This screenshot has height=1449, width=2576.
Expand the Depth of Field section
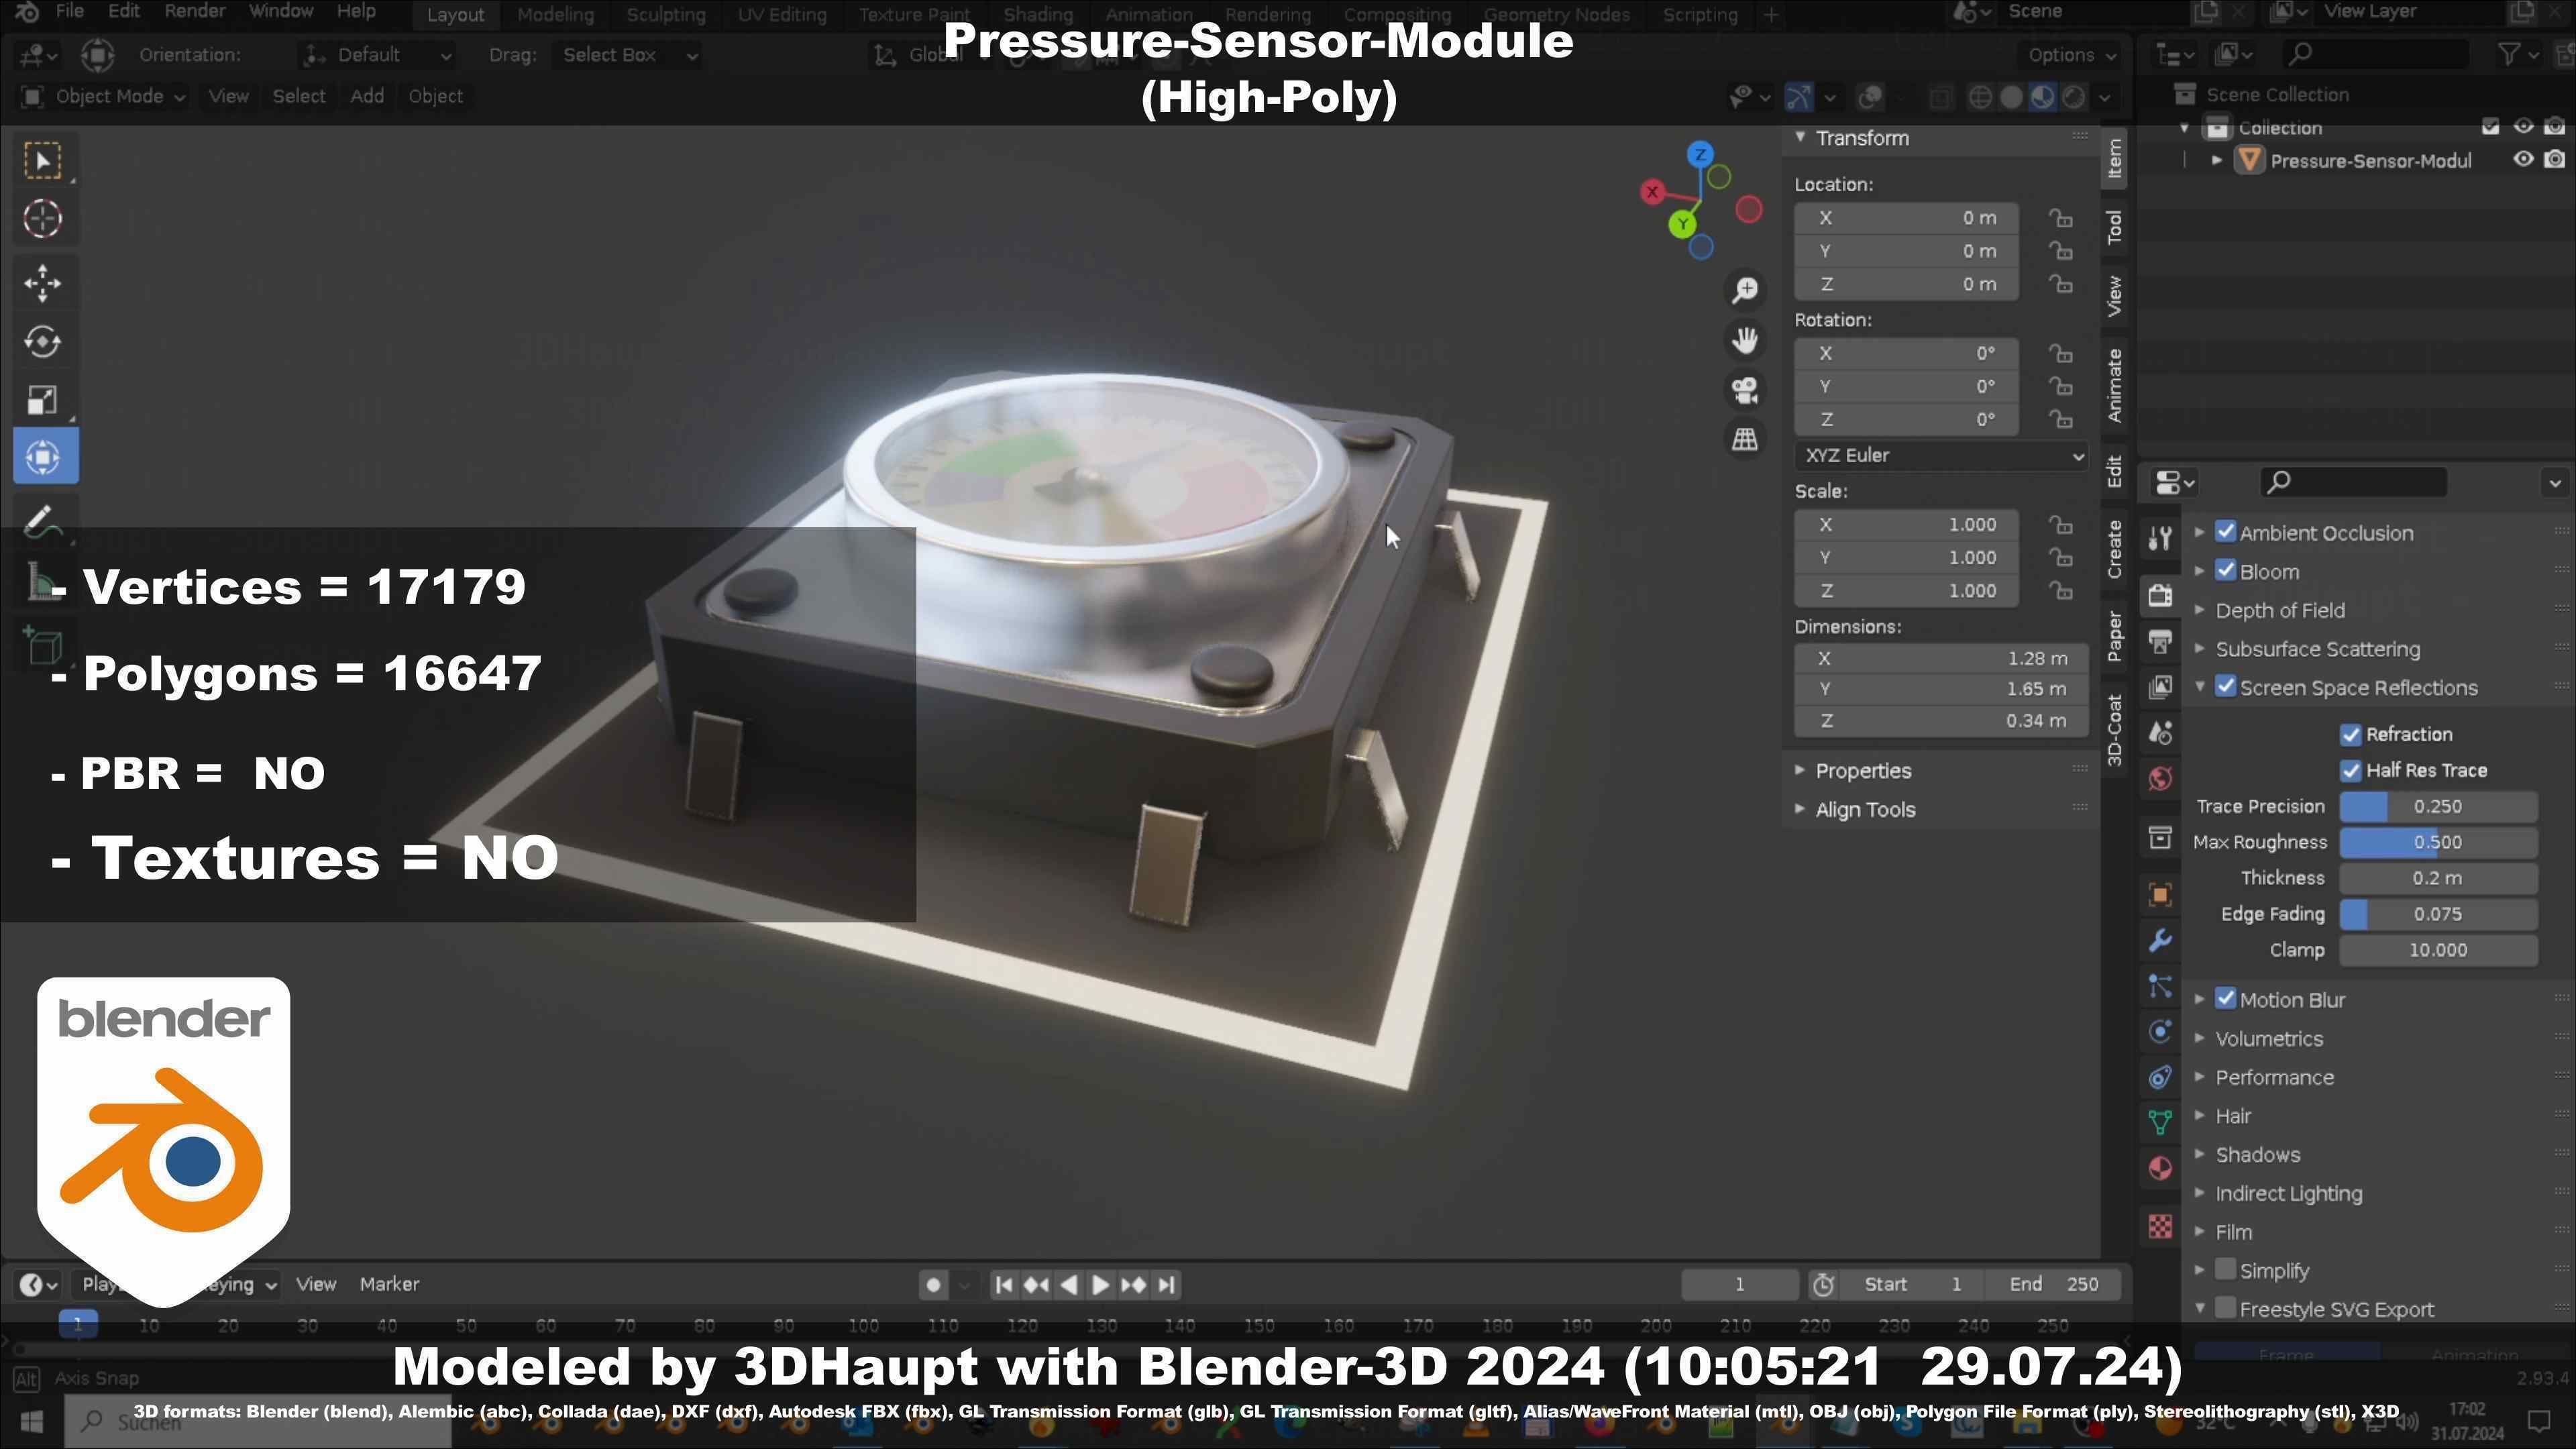2200,610
